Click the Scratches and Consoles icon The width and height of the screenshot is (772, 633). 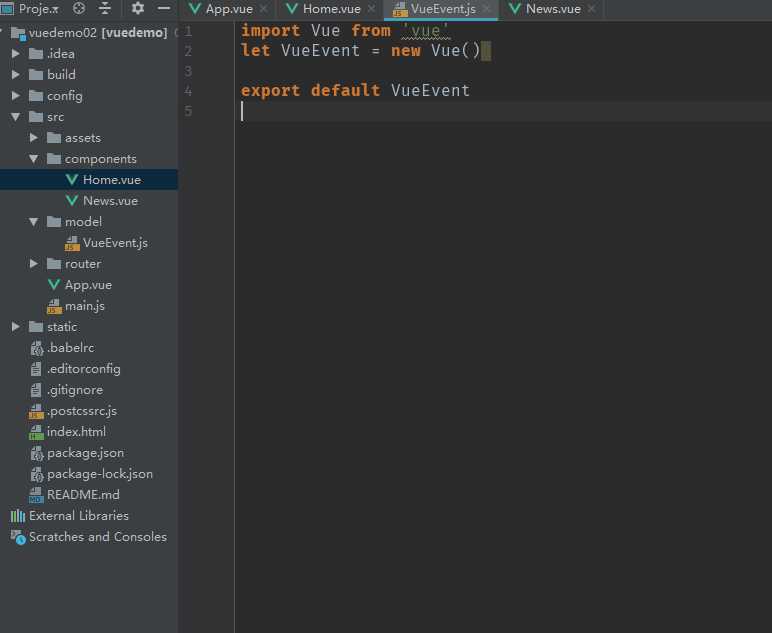(18, 537)
